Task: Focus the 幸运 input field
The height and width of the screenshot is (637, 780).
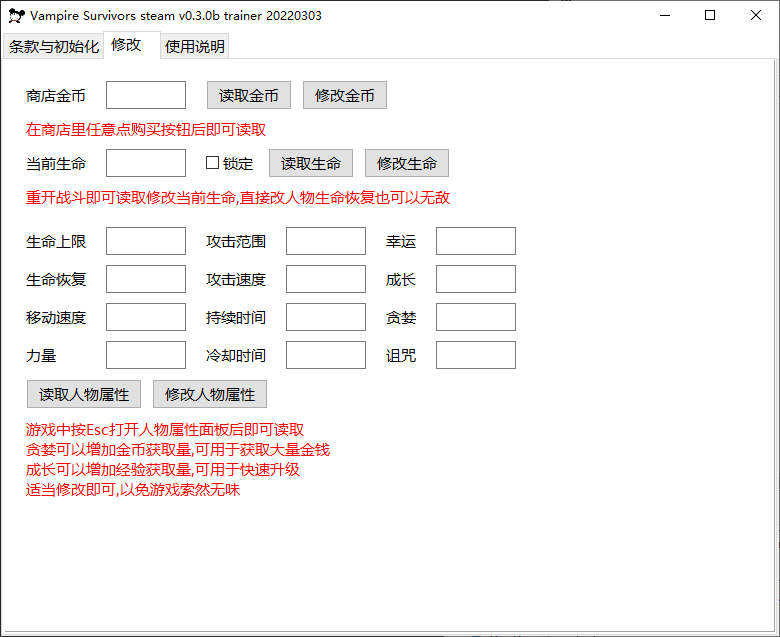Action: click(476, 241)
